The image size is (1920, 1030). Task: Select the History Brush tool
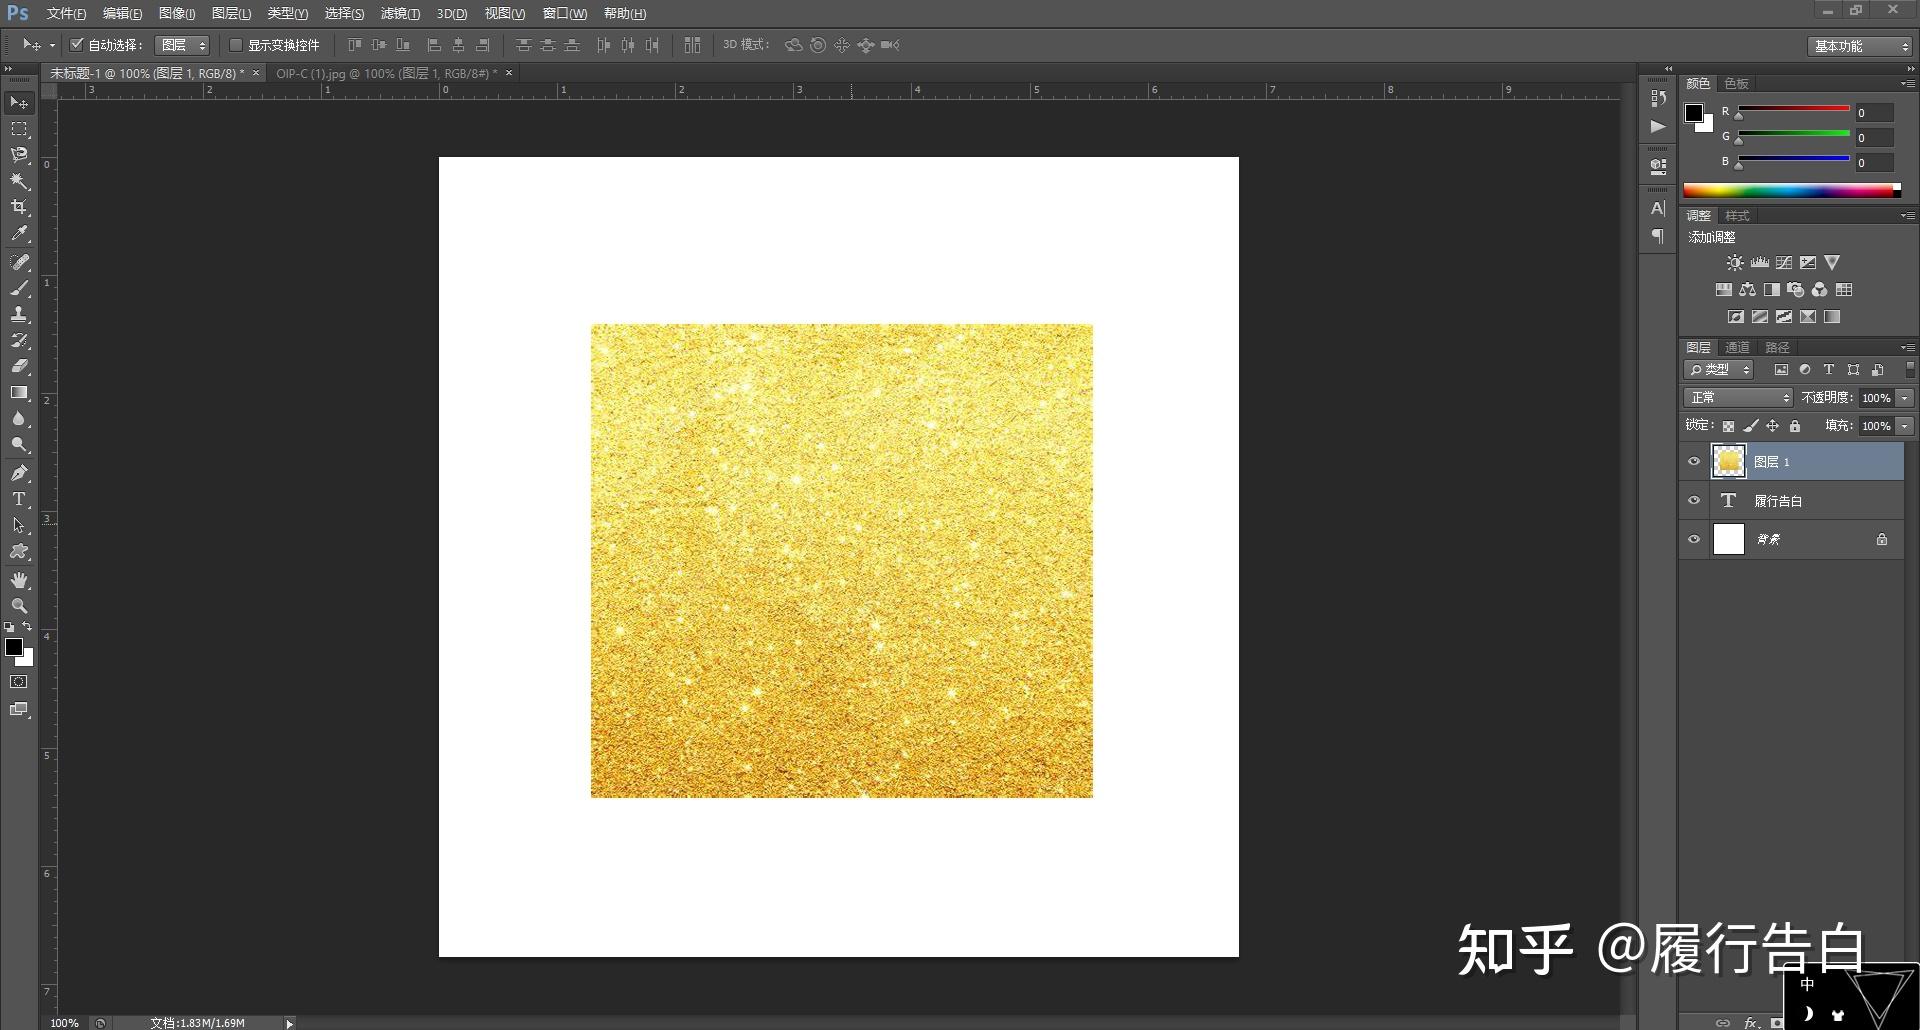[x=19, y=340]
